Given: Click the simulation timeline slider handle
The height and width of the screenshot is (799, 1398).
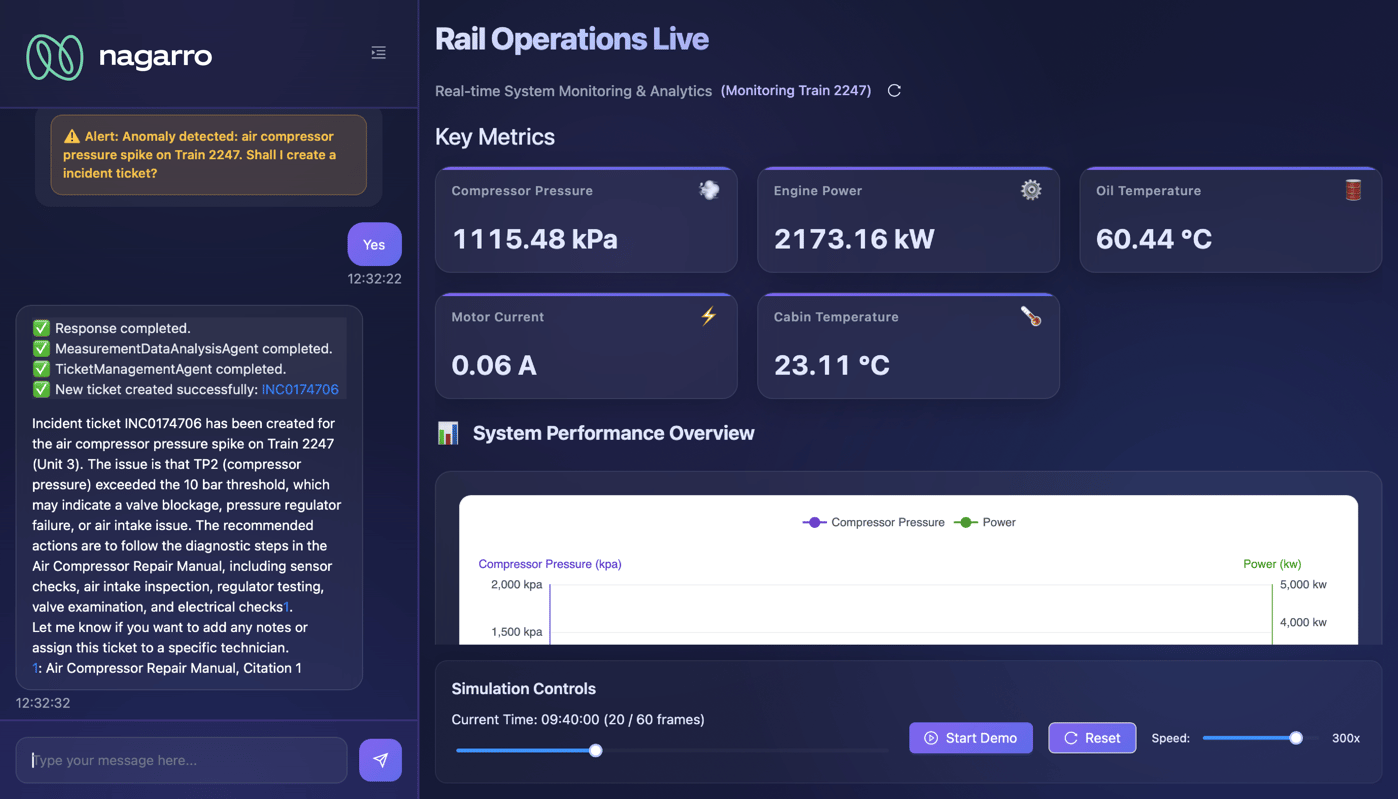Looking at the screenshot, I should point(596,750).
